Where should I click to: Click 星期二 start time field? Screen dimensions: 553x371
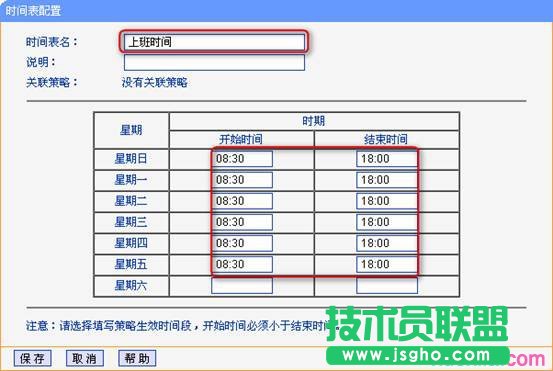click(242, 201)
